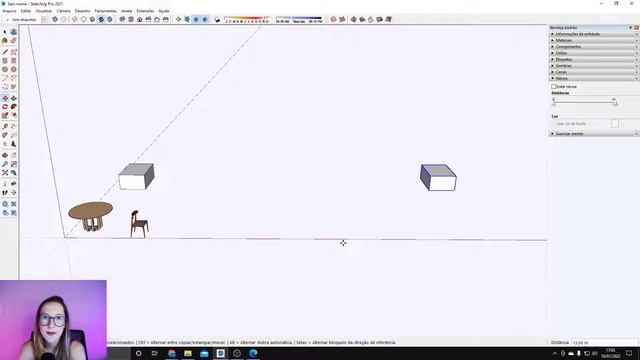Close the Bandeja padrão tray

click(x=636, y=27)
